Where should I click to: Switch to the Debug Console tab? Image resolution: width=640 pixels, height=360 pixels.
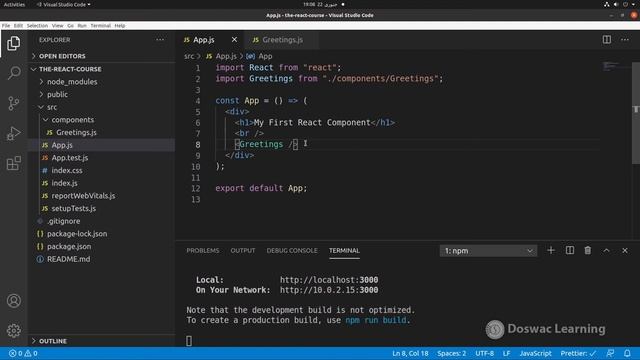(x=292, y=251)
